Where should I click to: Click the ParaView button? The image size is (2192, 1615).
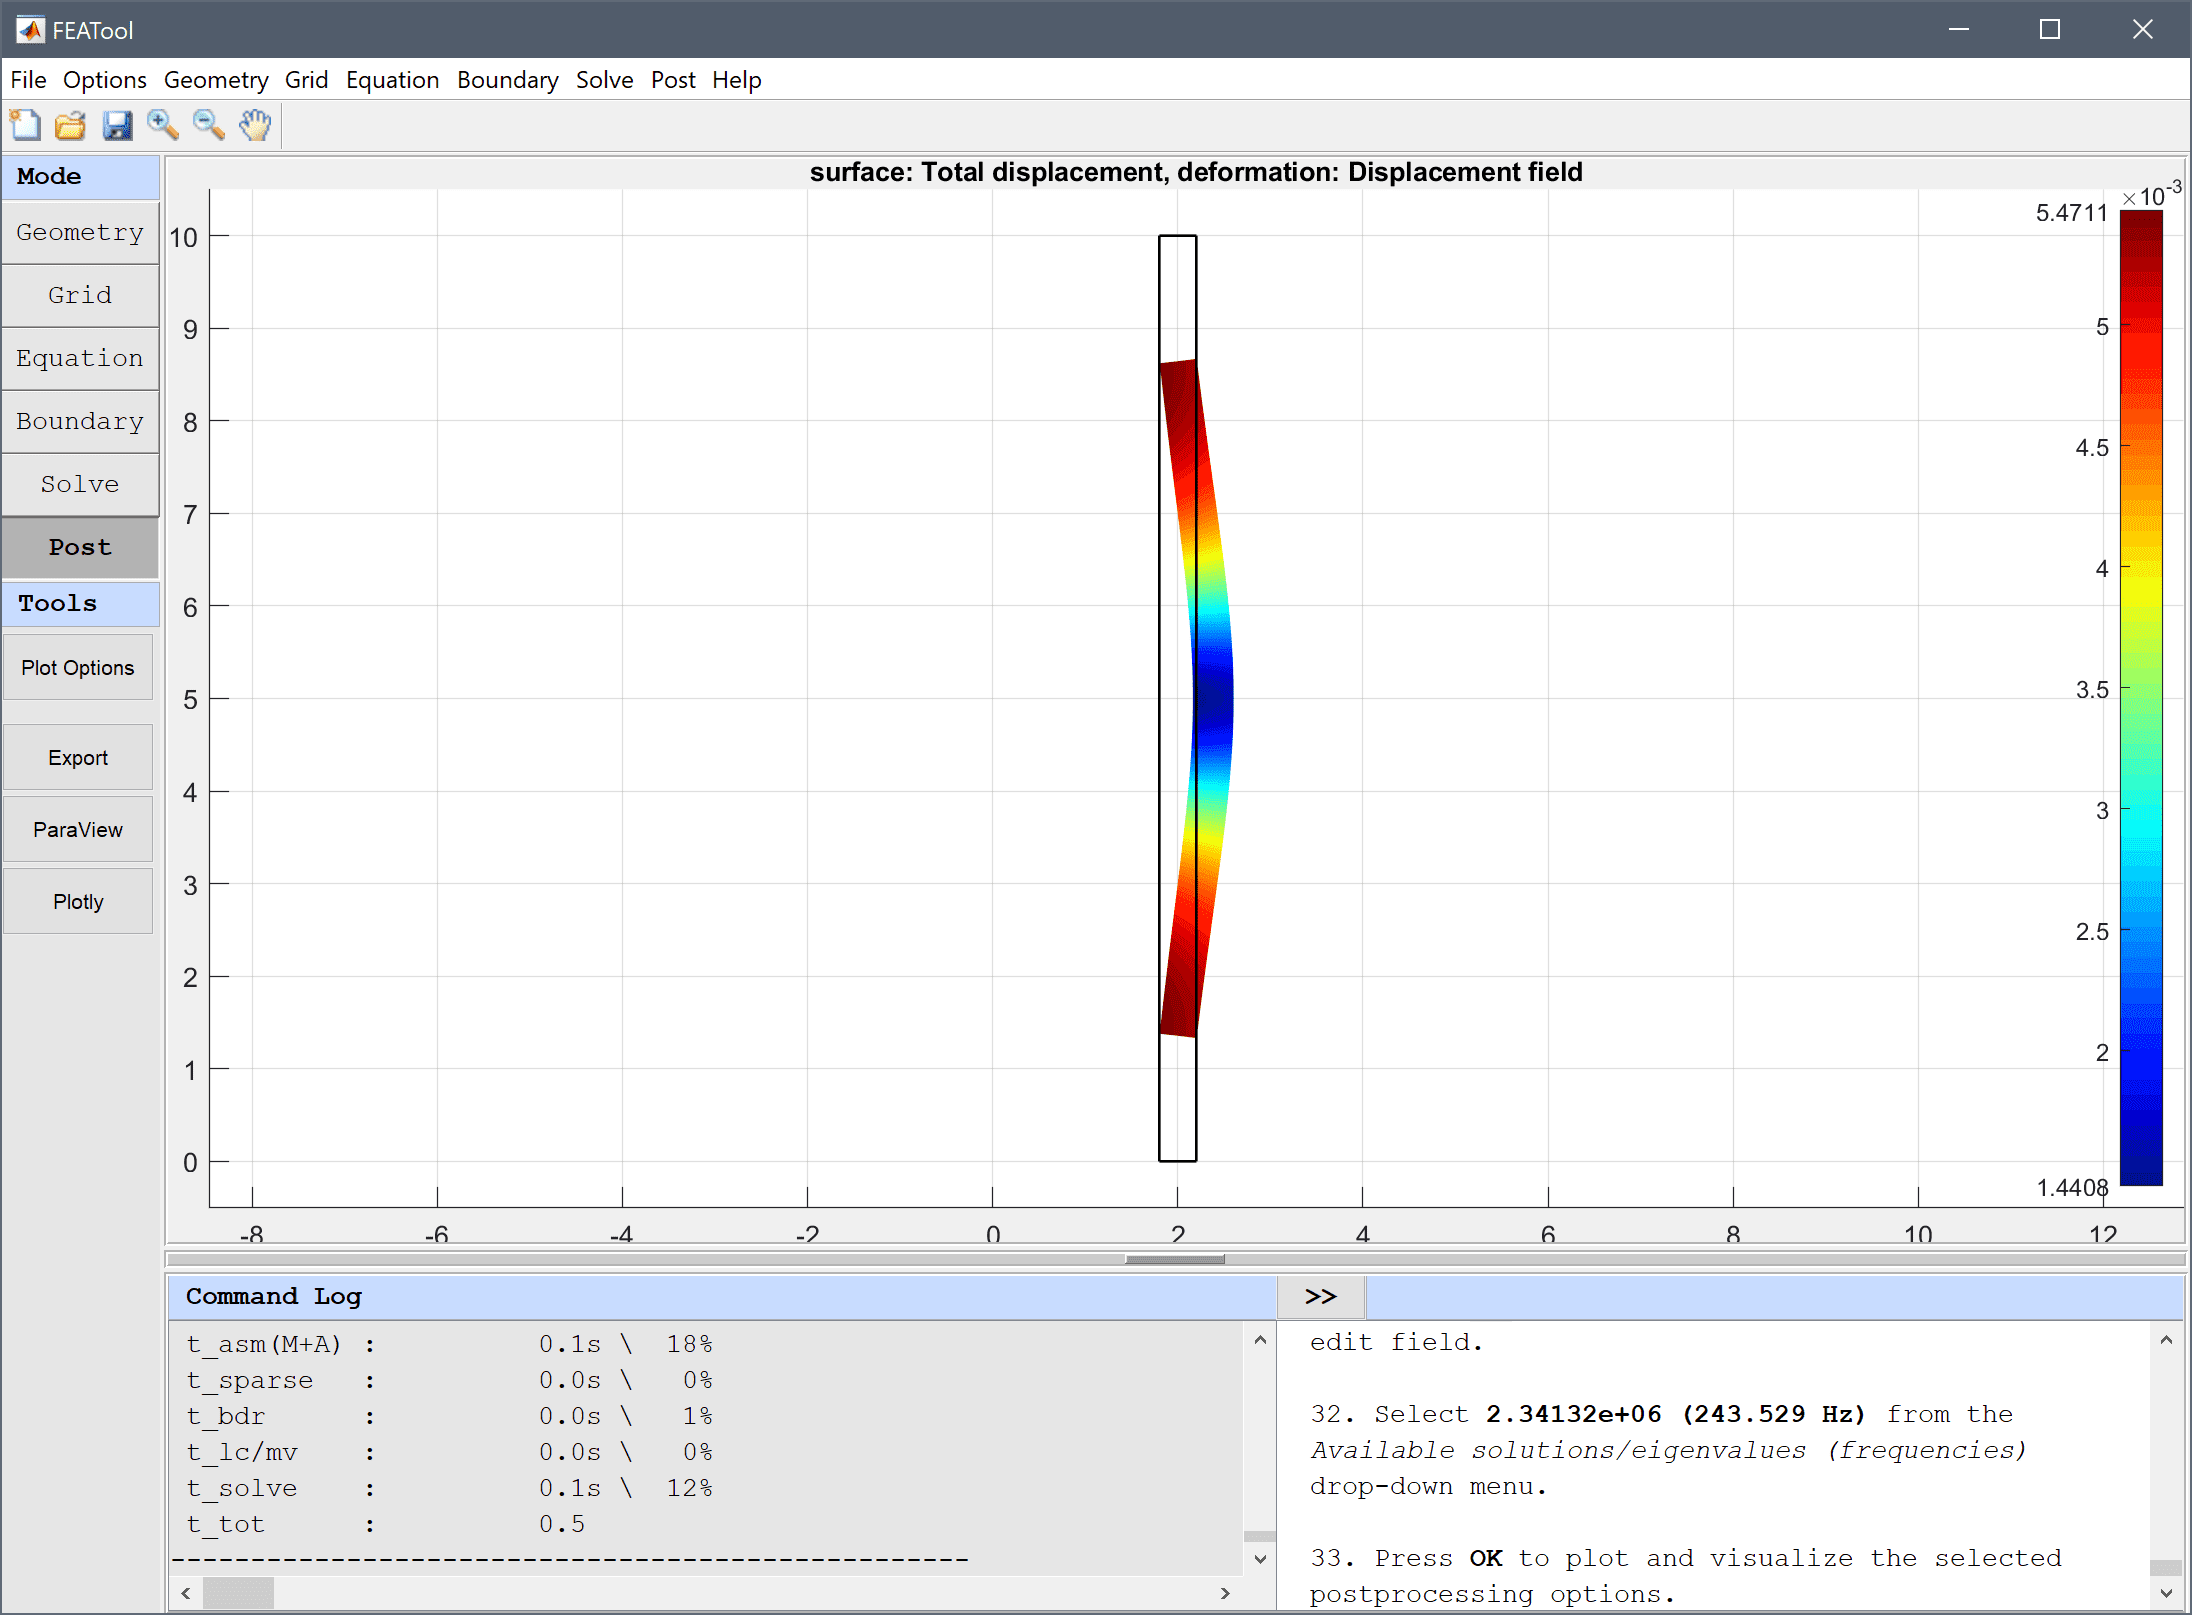tap(78, 830)
